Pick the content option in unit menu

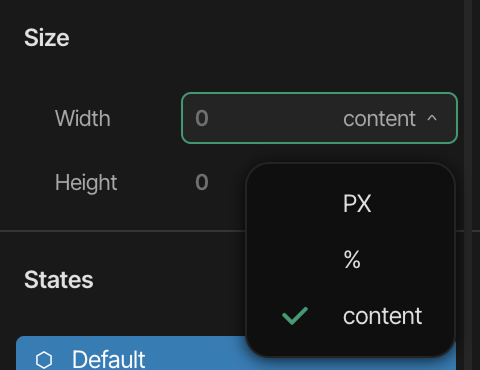coord(351,316)
